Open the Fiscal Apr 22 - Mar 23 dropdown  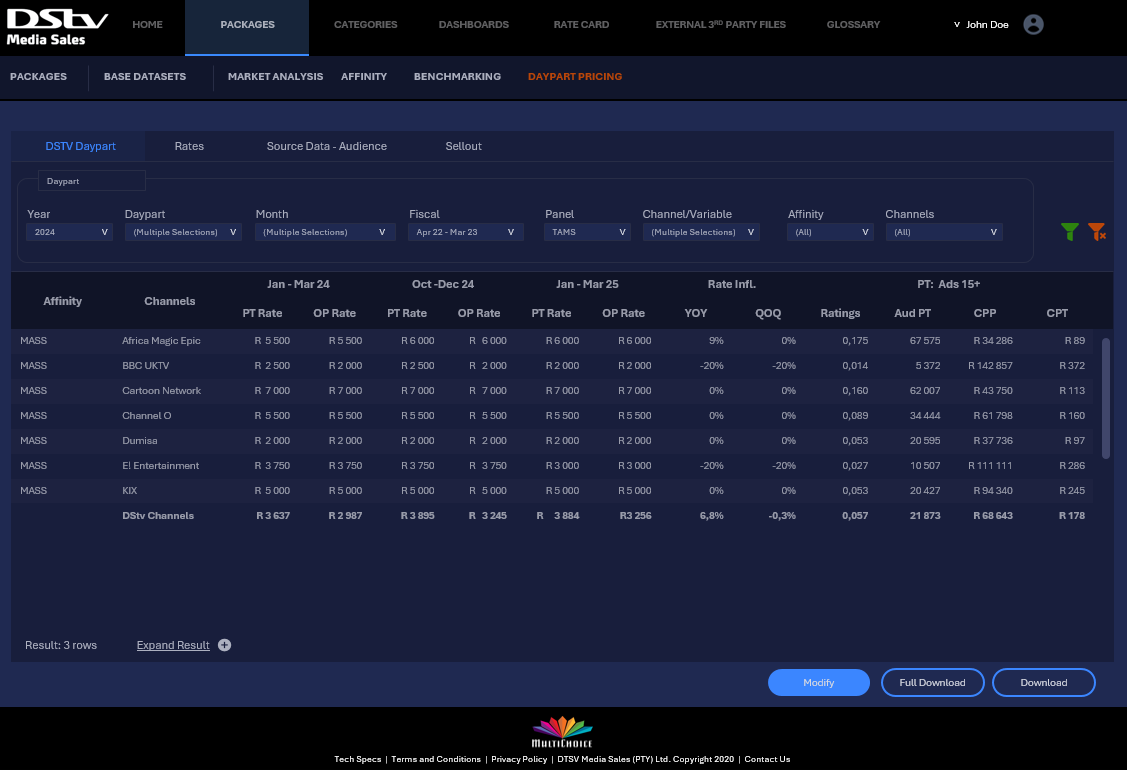tap(465, 232)
